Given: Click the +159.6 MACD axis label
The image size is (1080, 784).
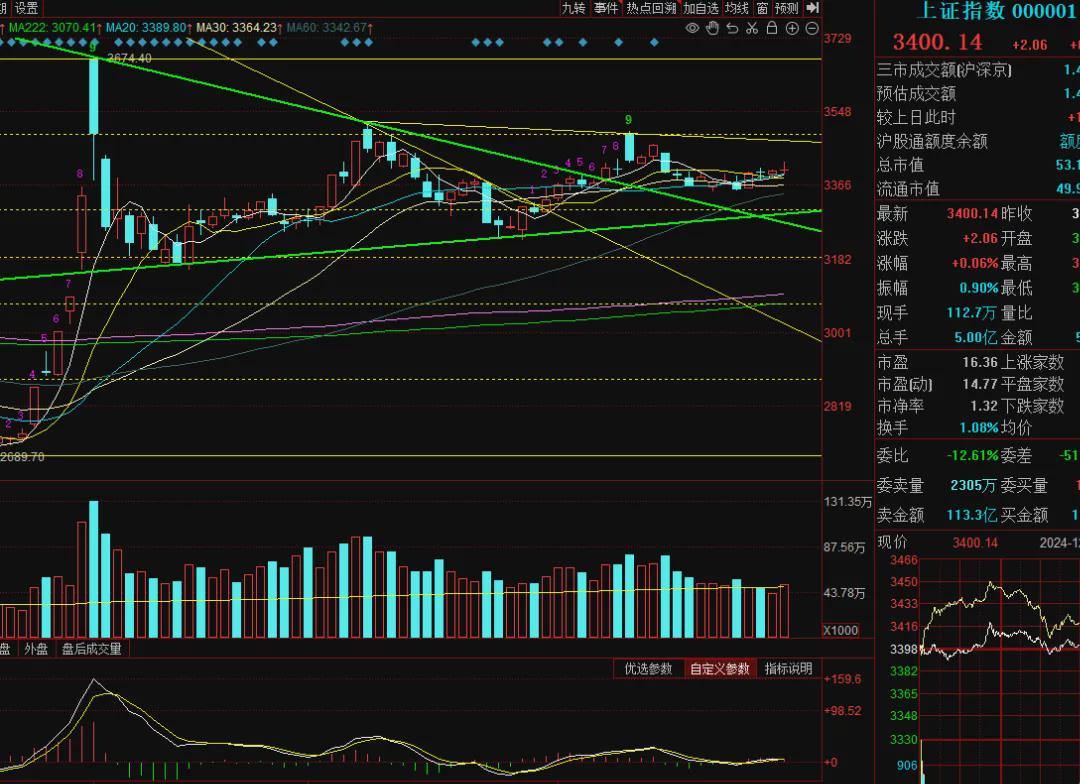Looking at the screenshot, I should click(x=842, y=679).
